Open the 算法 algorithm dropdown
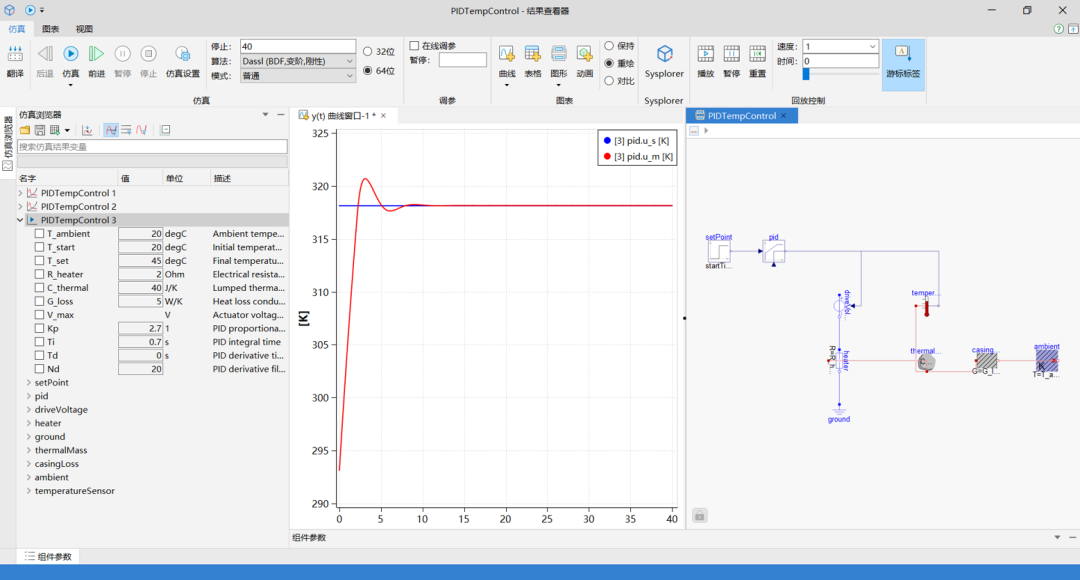The height and width of the screenshot is (580, 1080). click(x=298, y=61)
